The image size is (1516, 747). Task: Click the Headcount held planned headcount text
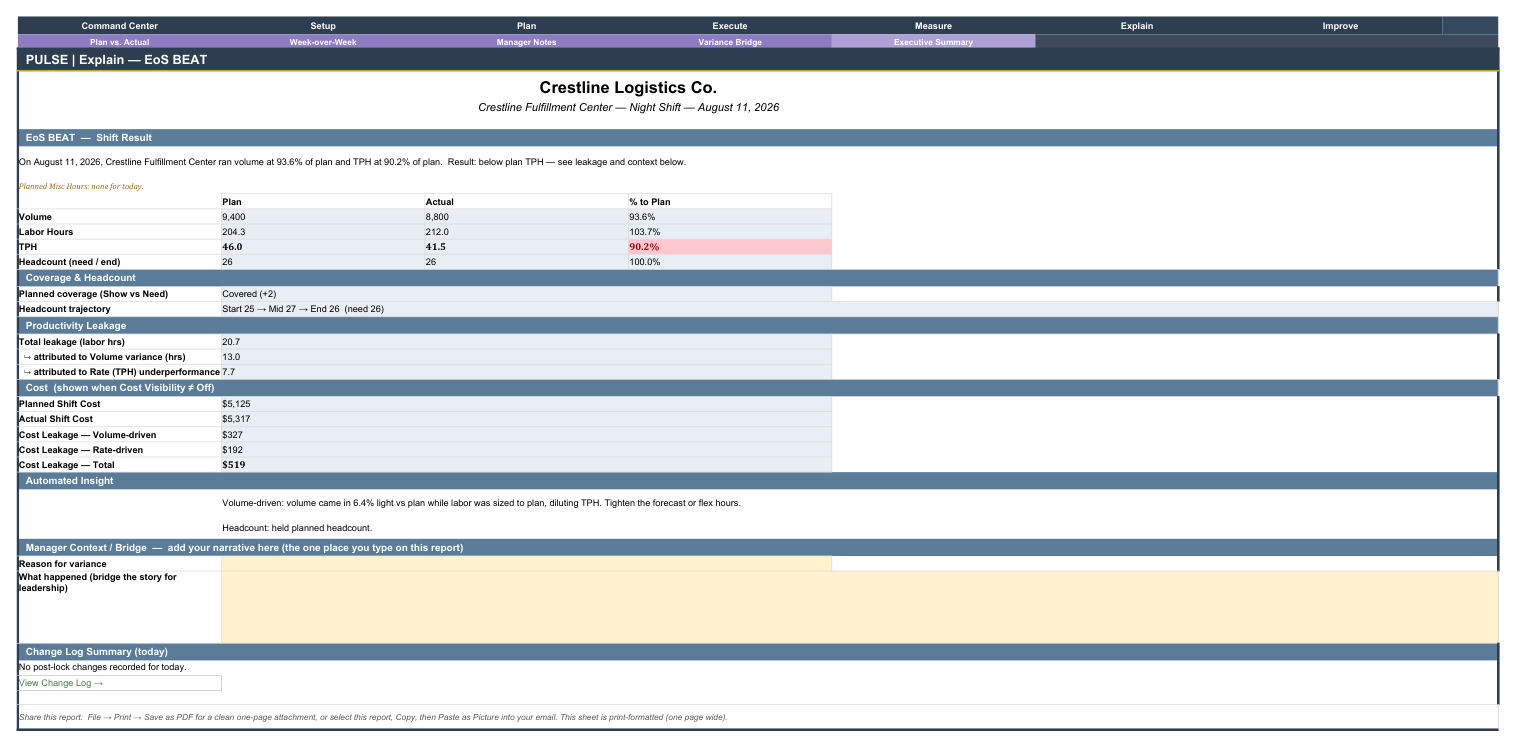point(297,528)
